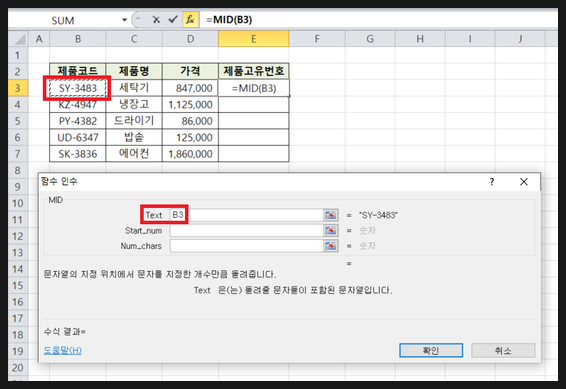Select row 20 header
The height and width of the screenshot is (389, 566).
click(x=18, y=368)
